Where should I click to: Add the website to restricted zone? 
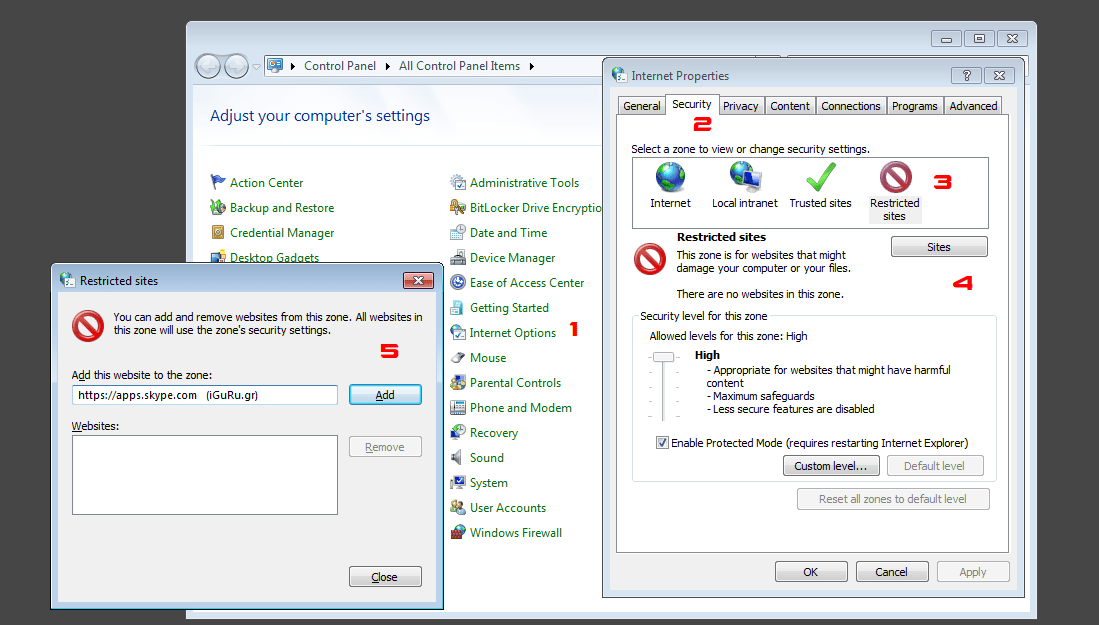385,395
